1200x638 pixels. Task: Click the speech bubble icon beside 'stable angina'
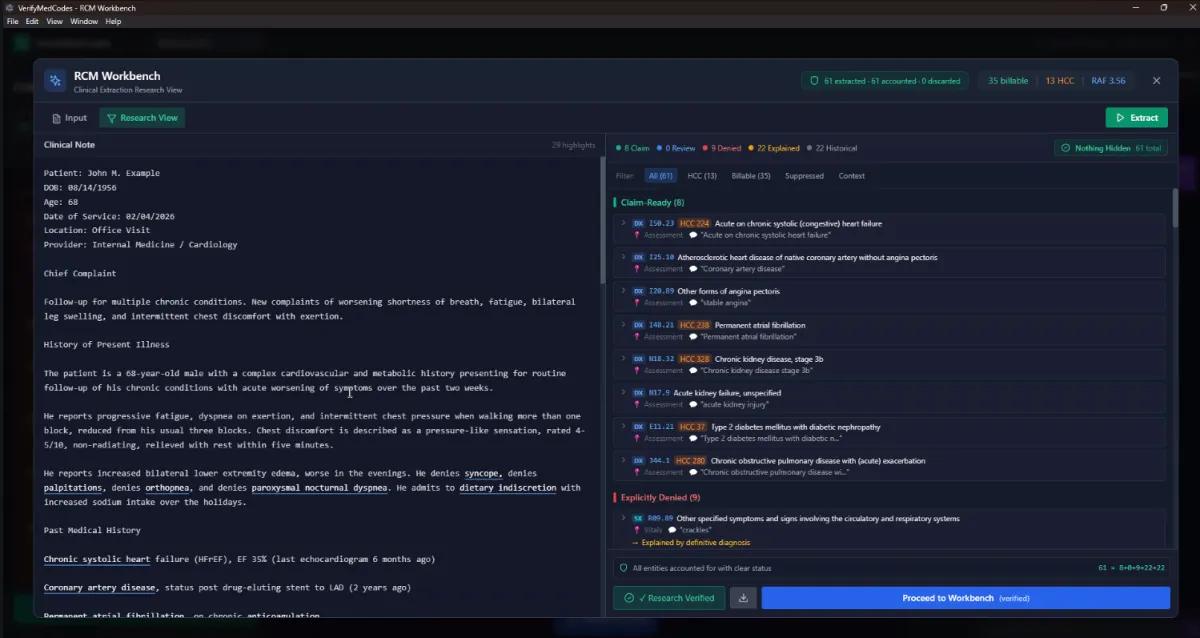pyautogui.click(x=693, y=303)
